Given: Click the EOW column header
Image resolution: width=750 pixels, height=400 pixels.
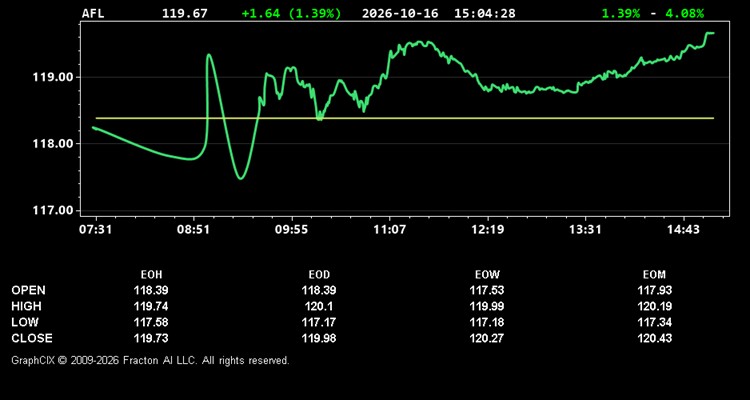Looking at the screenshot, I should point(487,275).
